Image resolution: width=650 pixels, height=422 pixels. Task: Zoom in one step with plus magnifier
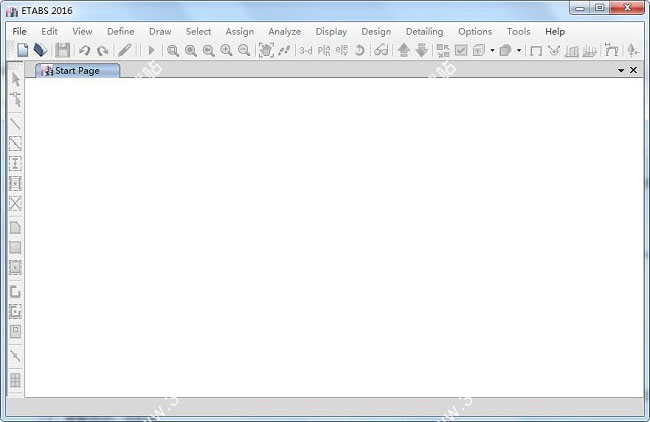[x=226, y=50]
